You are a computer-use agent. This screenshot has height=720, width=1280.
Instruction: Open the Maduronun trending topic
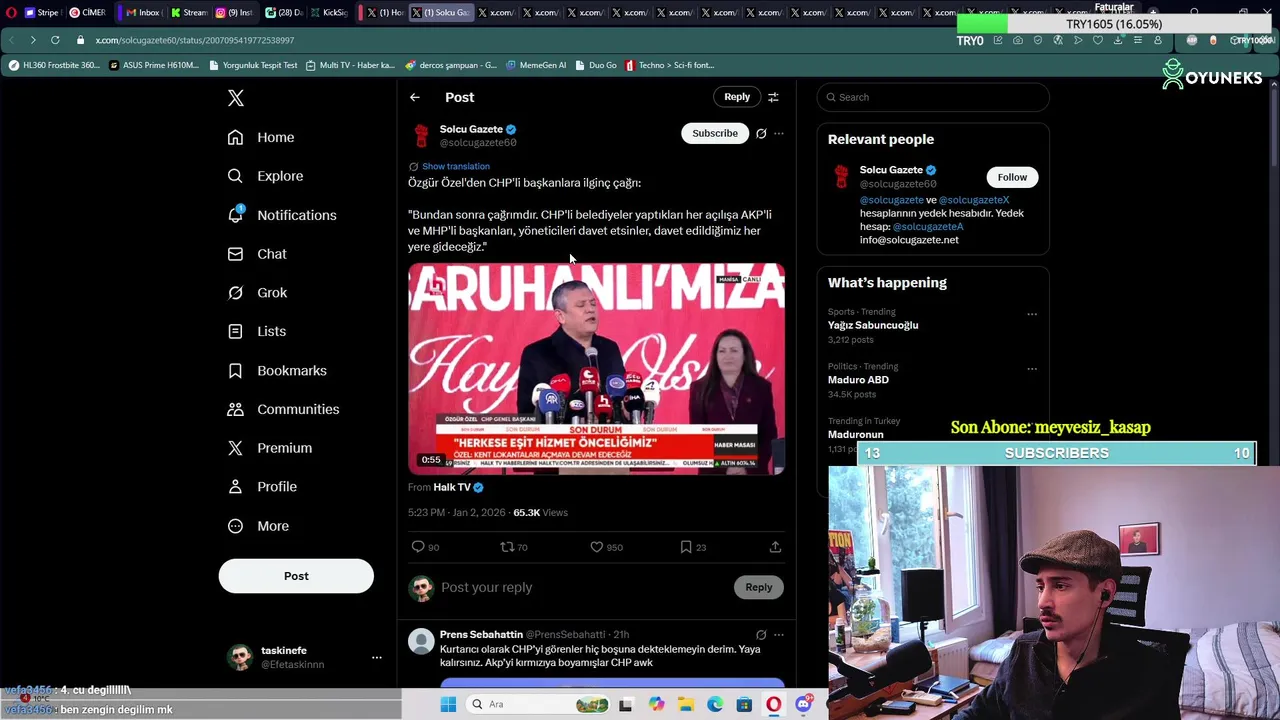pos(856,434)
